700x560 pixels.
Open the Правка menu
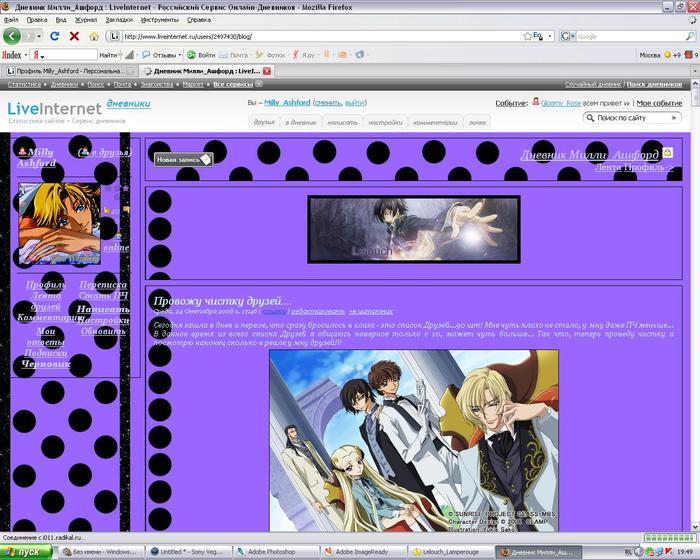click(37, 20)
